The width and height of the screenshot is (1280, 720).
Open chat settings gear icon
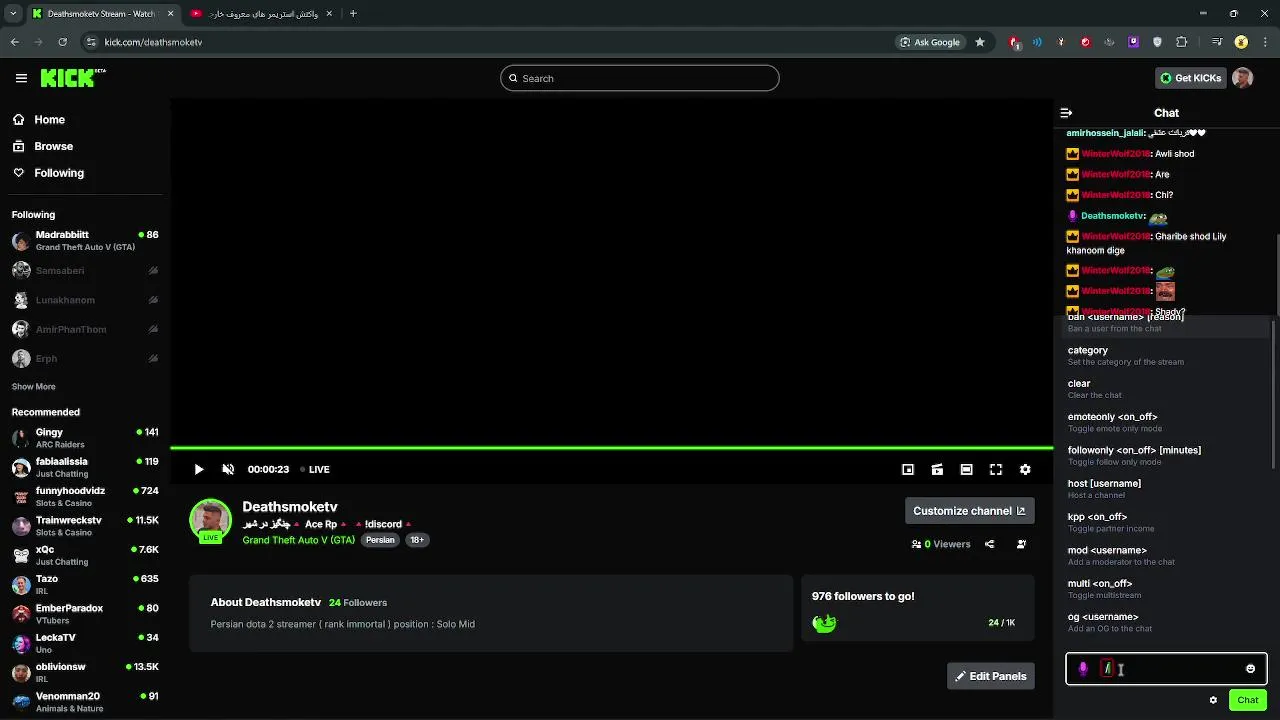[1213, 700]
